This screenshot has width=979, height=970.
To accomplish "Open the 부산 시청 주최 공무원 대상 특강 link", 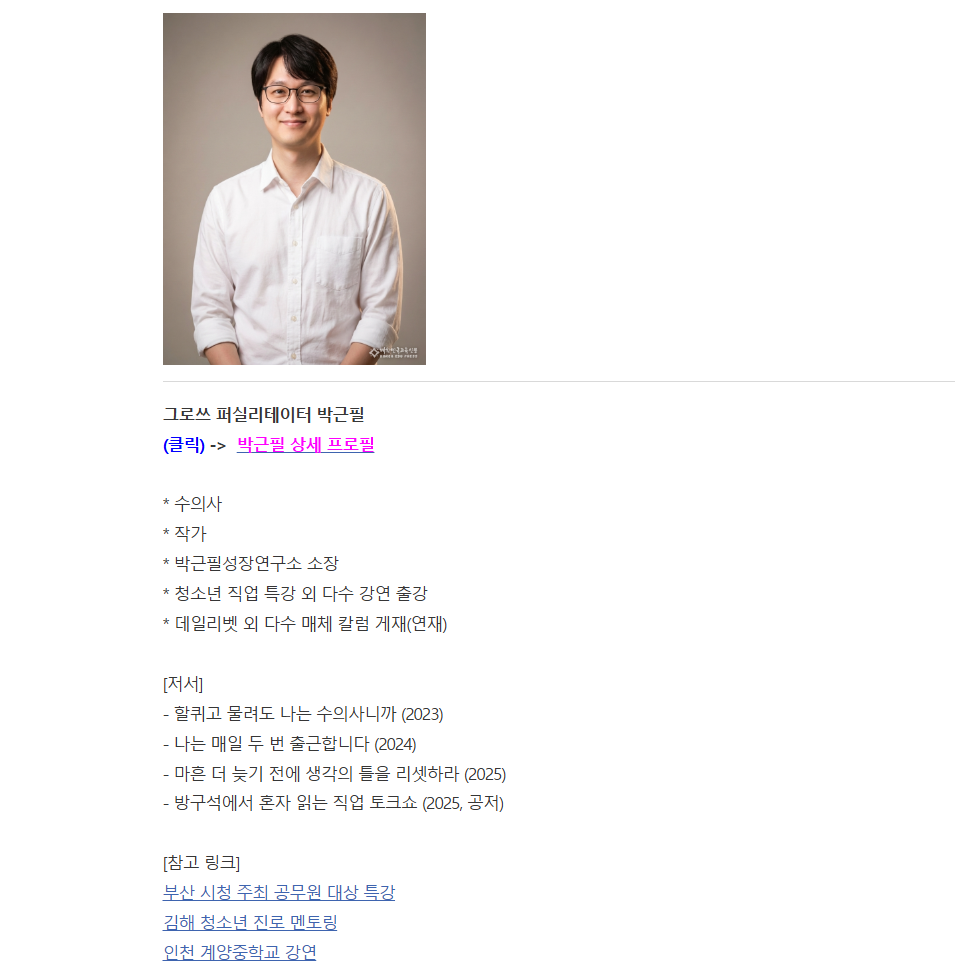I will (x=278, y=892).
